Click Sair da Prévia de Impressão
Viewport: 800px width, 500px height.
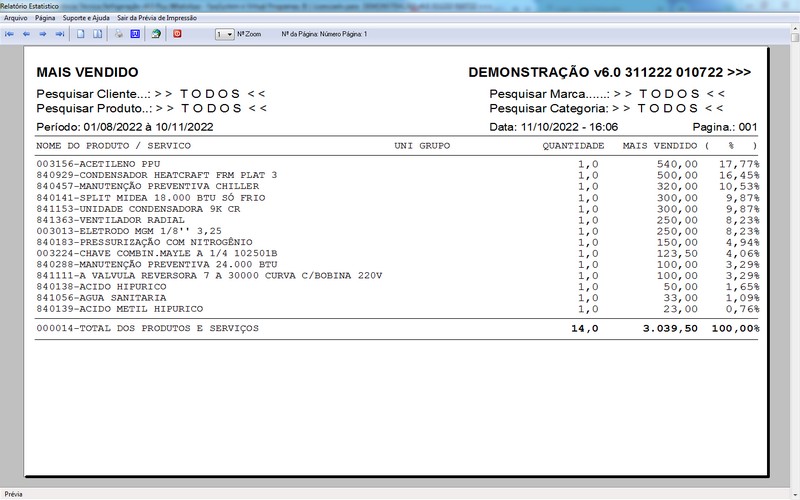click(157, 18)
